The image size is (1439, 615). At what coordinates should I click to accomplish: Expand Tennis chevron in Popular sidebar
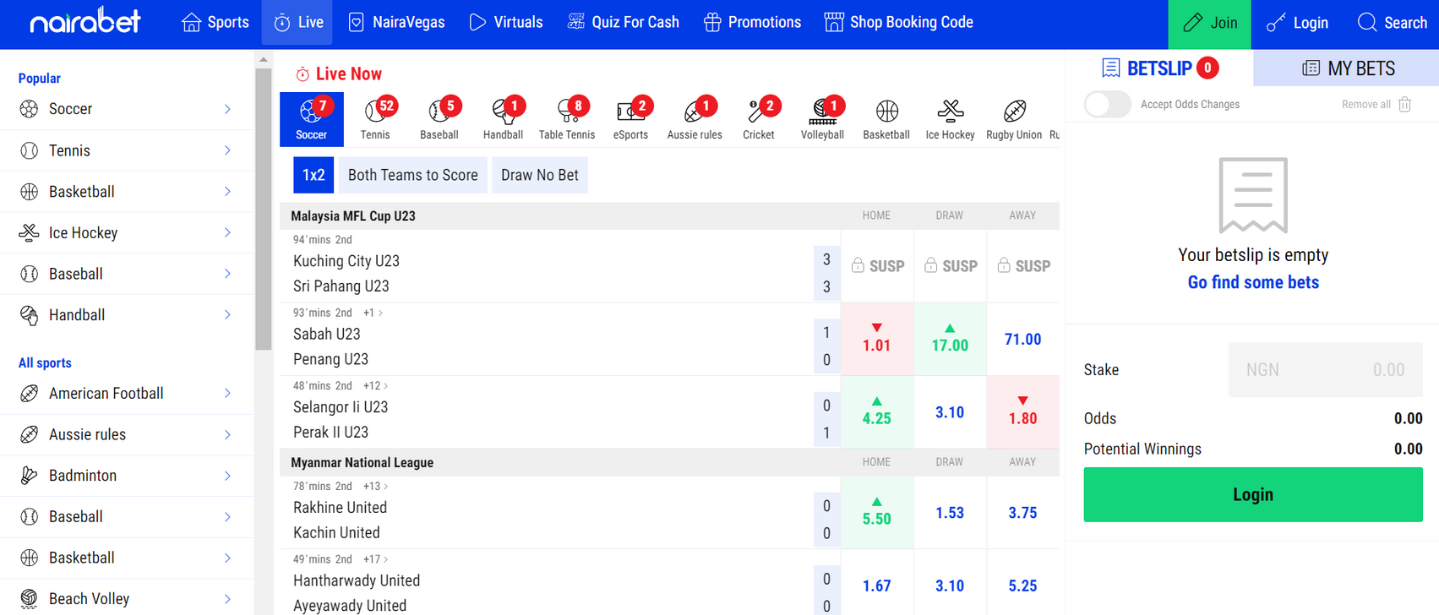point(228,150)
